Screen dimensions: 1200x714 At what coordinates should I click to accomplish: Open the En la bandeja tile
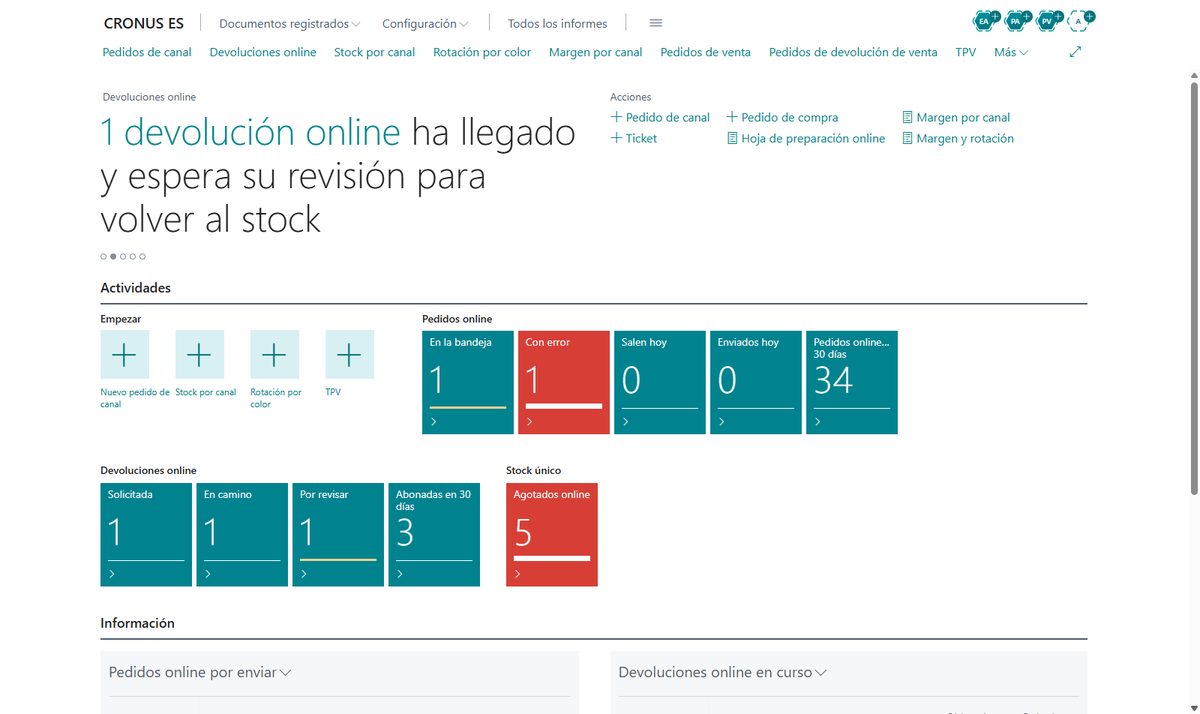point(468,382)
